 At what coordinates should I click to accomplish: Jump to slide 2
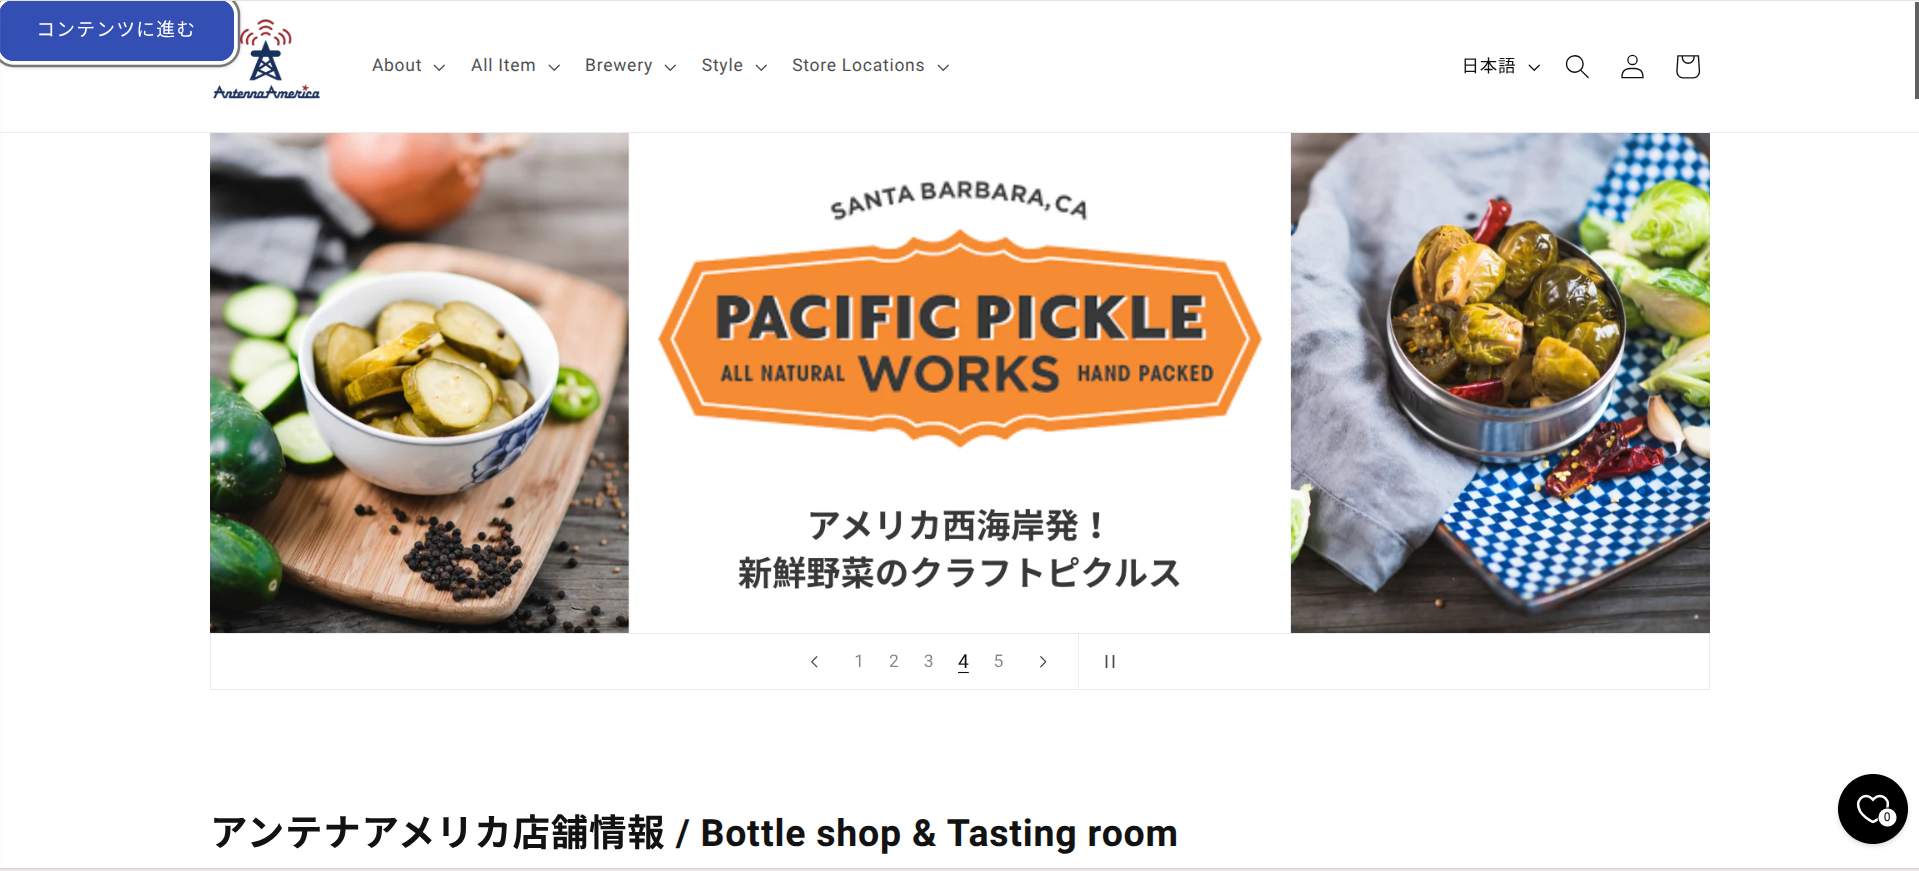coord(893,661)
